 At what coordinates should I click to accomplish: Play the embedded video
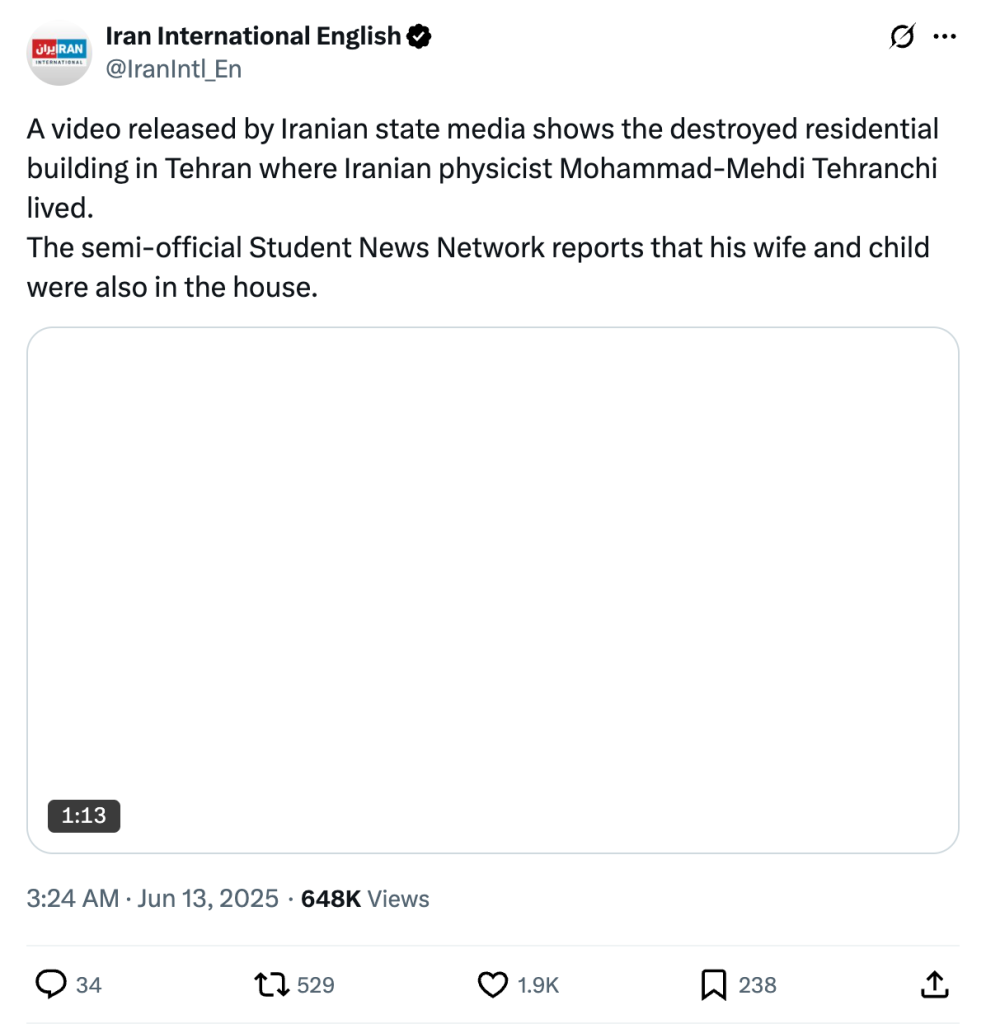pyautogui.click(x=492, y=590)
